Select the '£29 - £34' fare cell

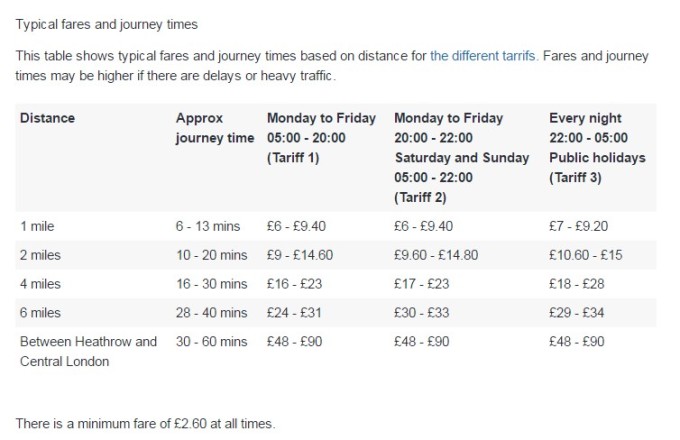576,313
